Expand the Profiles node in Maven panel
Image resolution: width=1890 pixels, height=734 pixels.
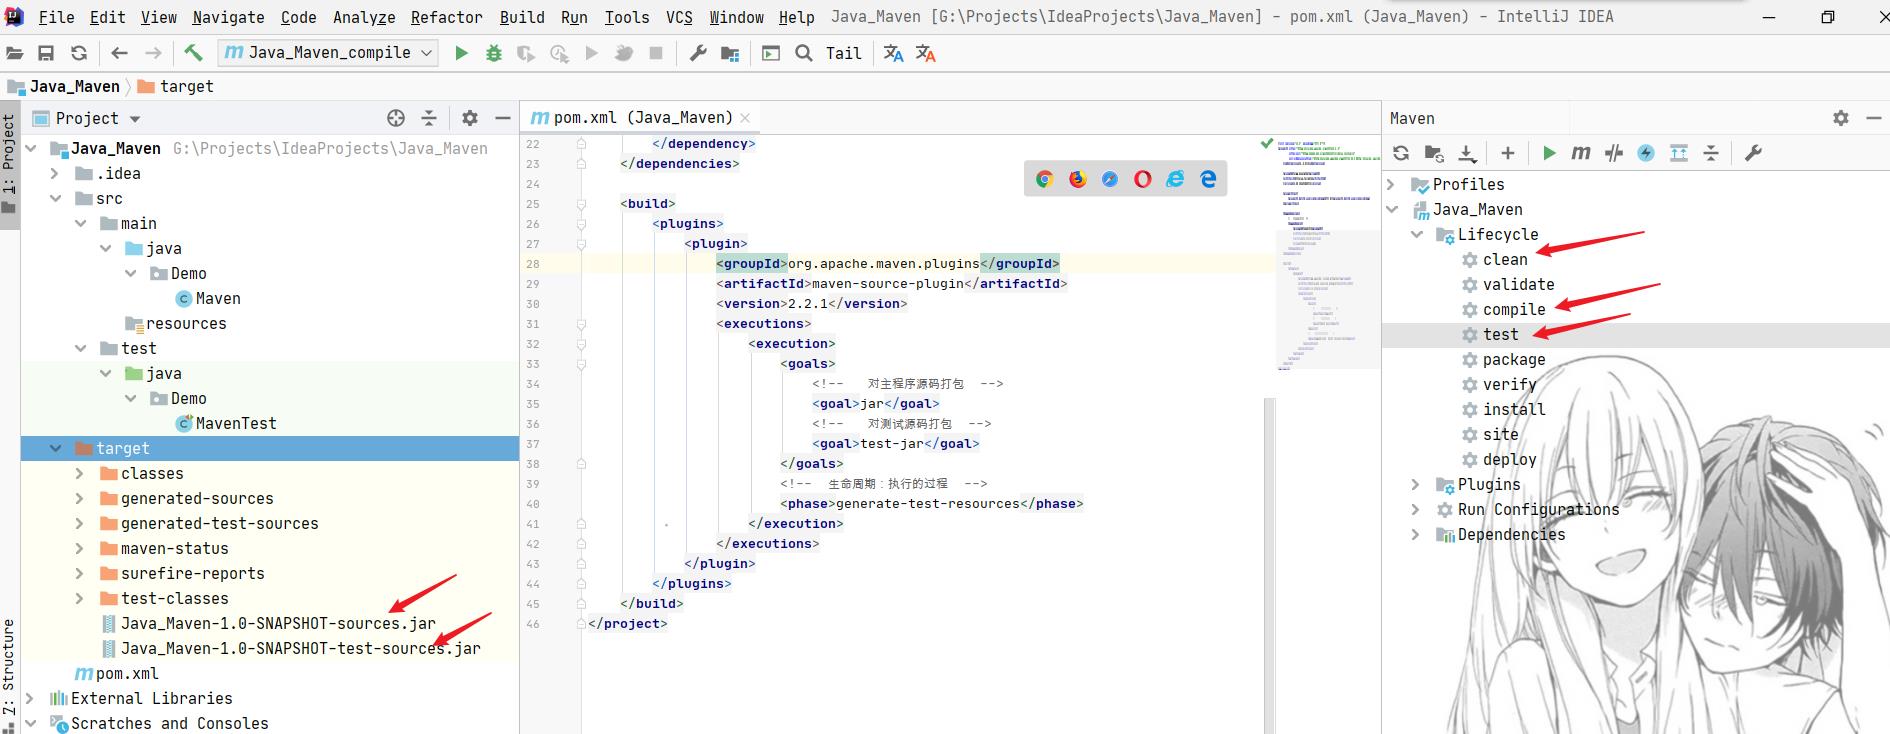(1391, 185)
